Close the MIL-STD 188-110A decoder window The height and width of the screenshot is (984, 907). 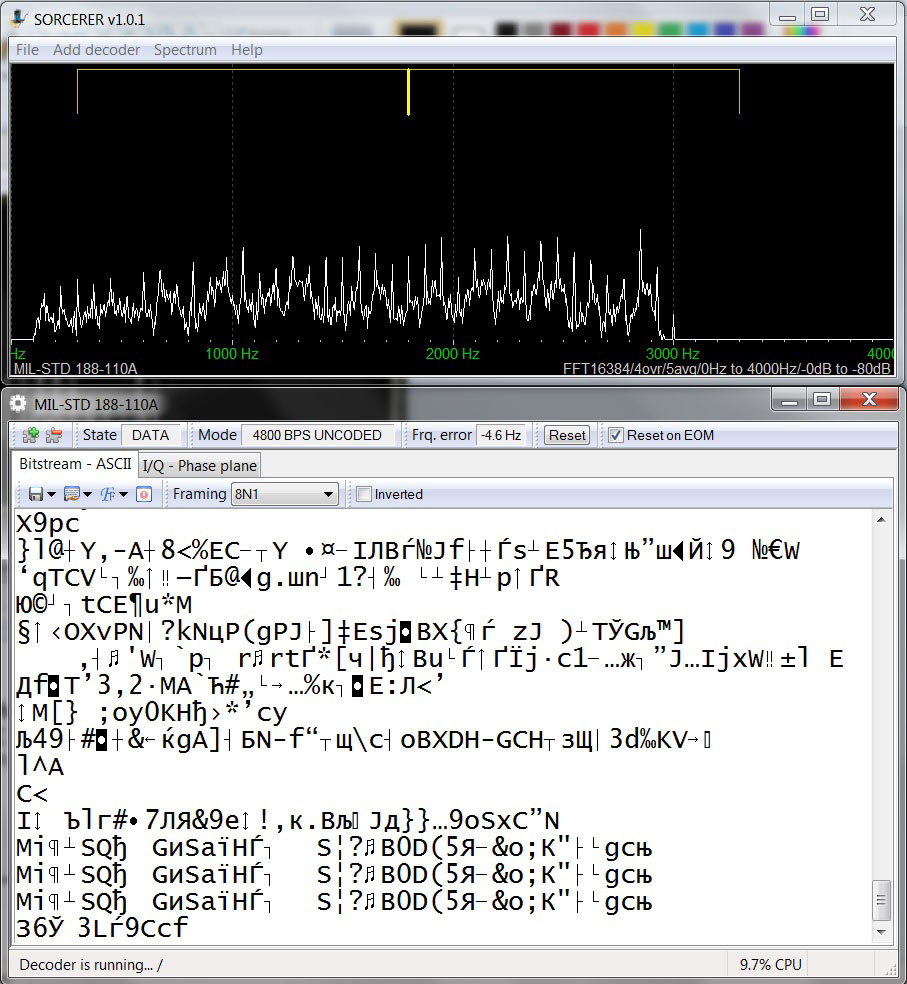[x=869, y=399]
